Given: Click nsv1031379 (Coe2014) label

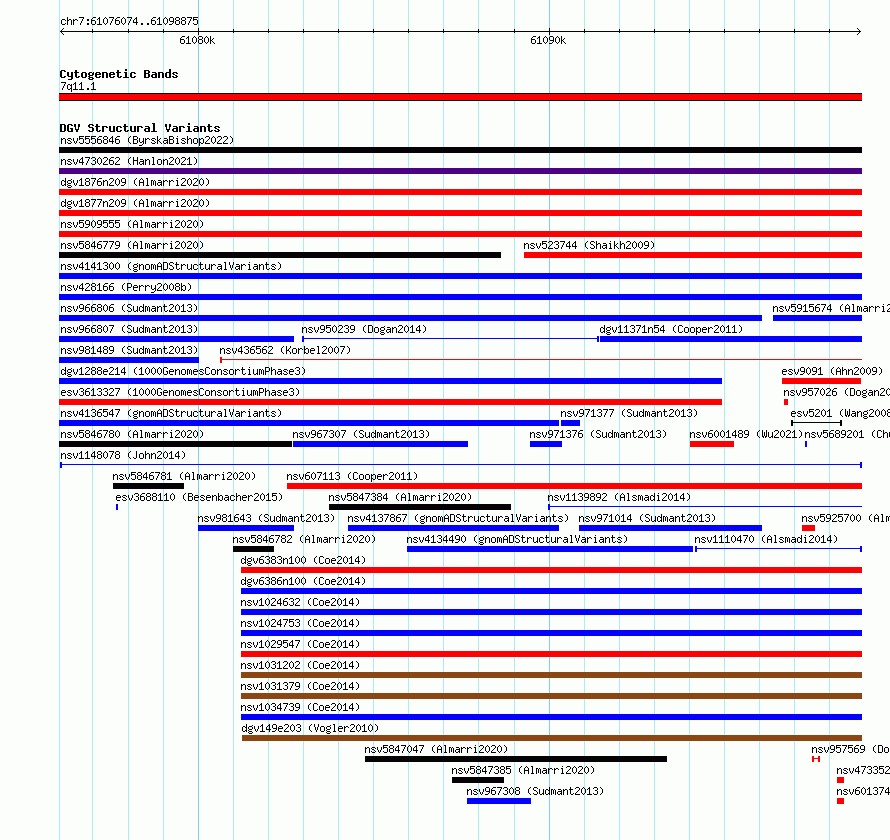Looking at the screenshot, I should coord(300,686).
